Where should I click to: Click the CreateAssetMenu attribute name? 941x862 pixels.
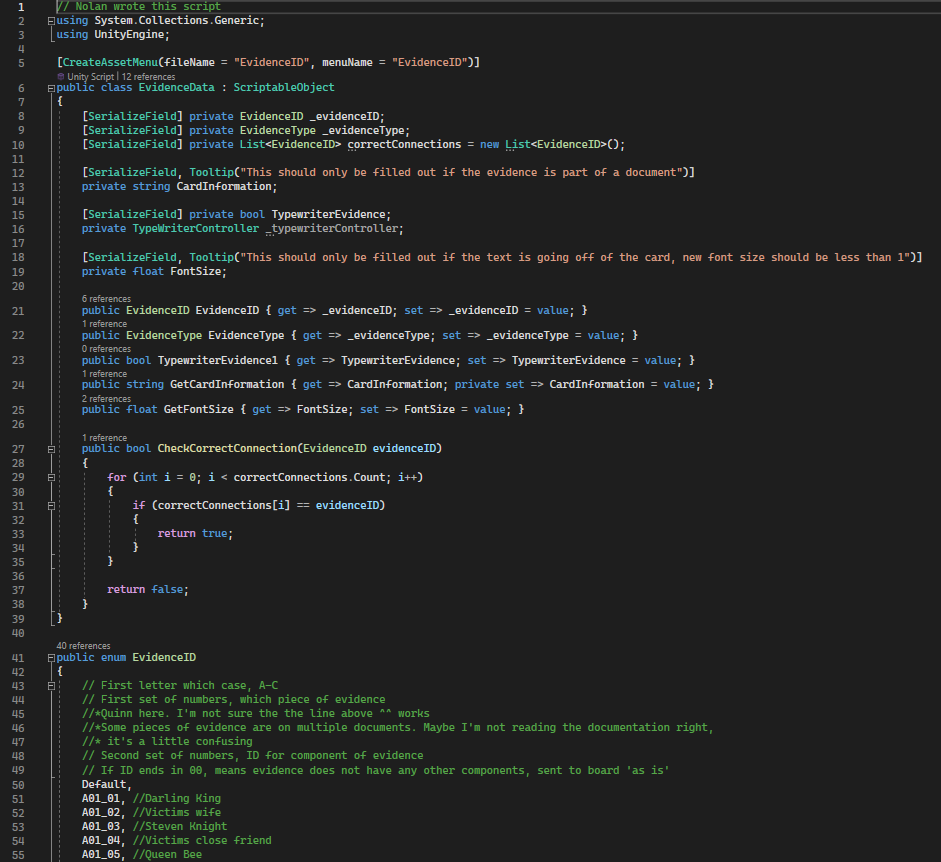tap(110, 62)
